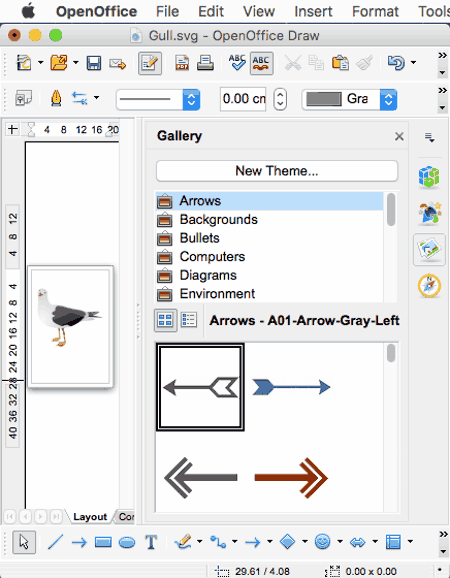This screenshot has width=450, height=578.
Task: Select the Bullets gallery theme
Action: point(269,238)
